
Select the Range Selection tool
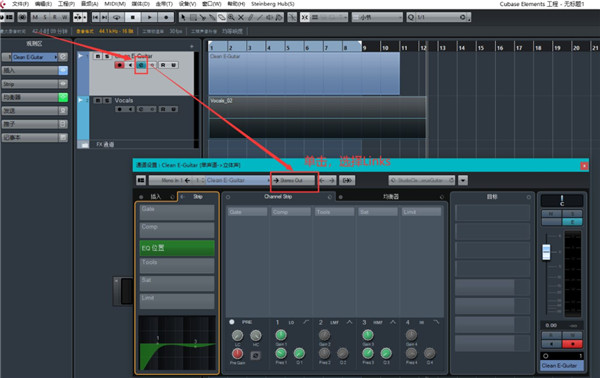click(x=193, y=17)
